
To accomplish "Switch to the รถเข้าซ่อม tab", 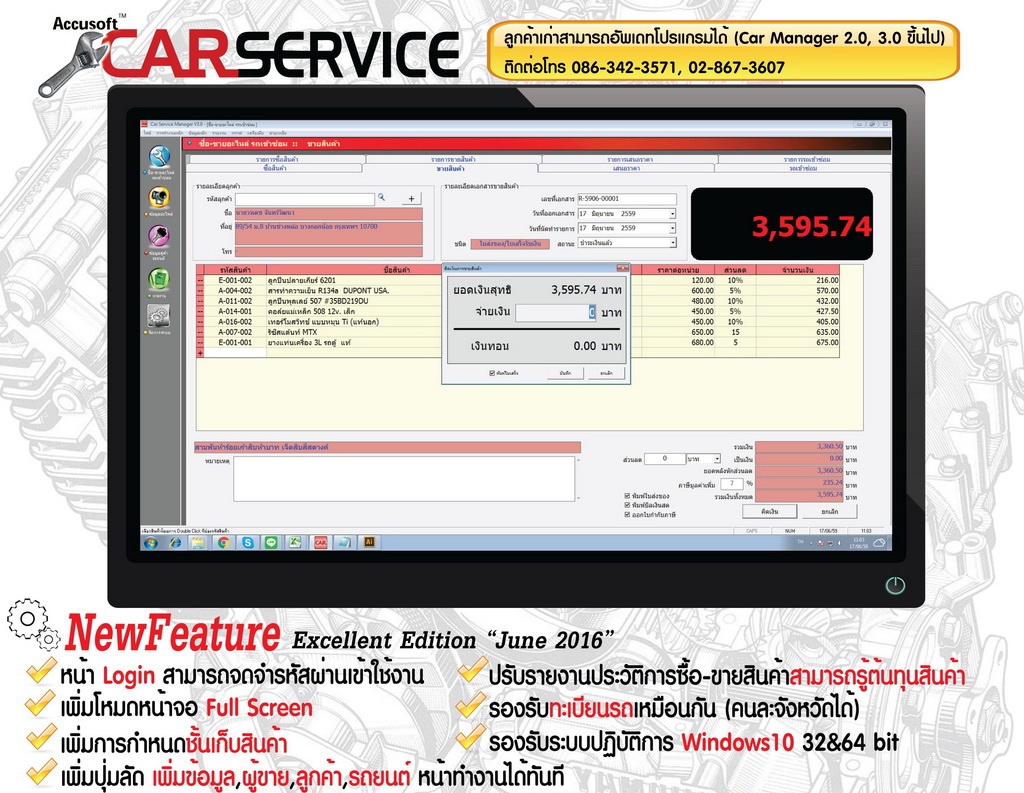I will tap(803, 169).
